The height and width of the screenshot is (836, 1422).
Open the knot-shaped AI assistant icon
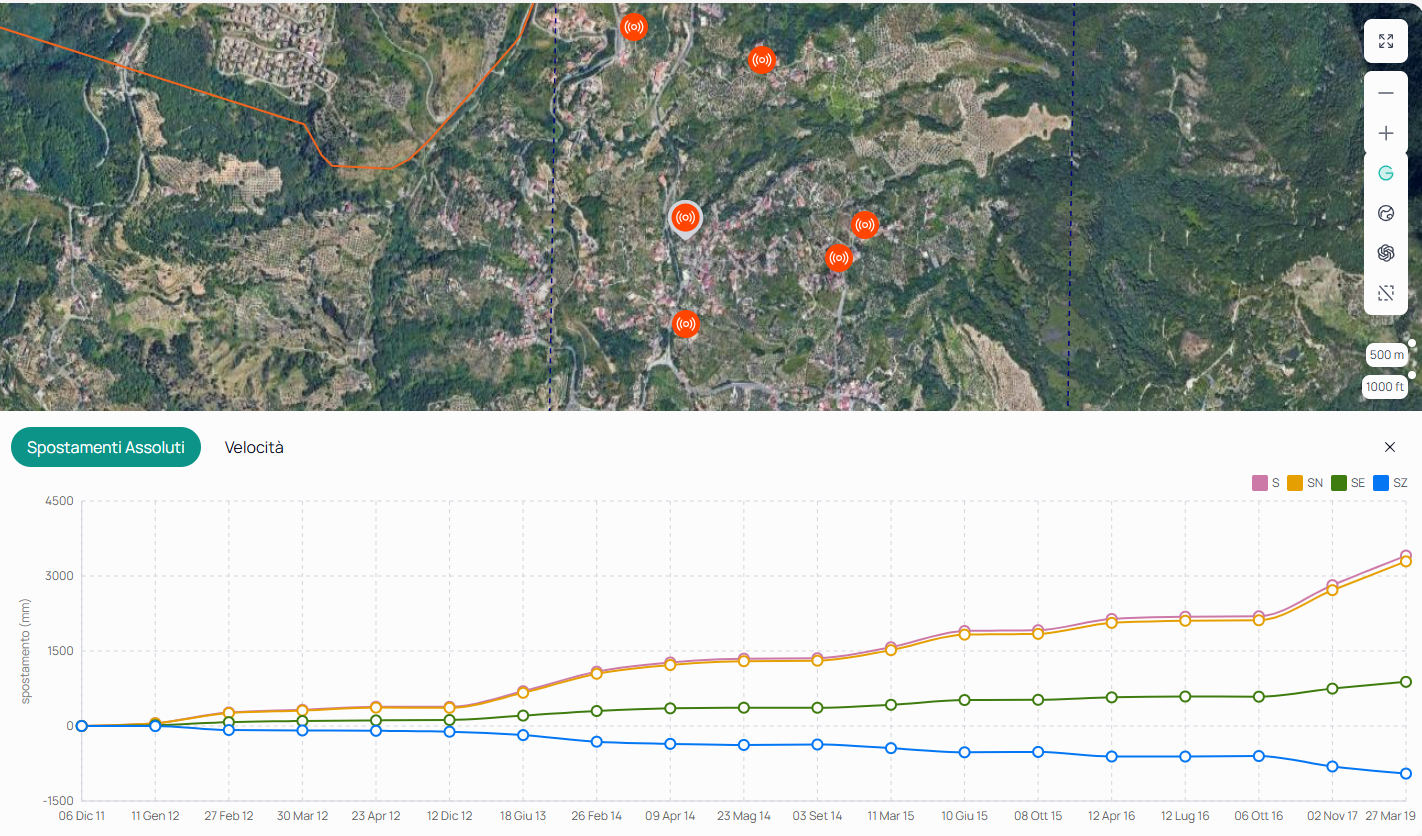1386,253
